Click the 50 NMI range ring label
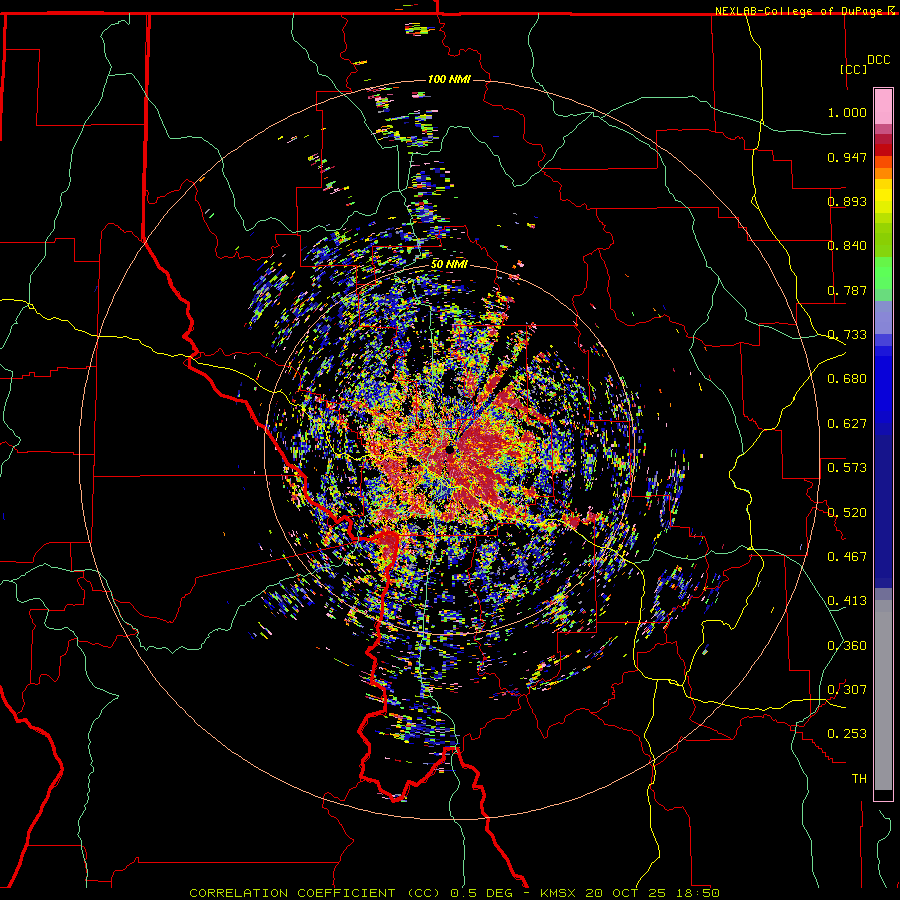The height and width of the screenshot is (900, 900). [449, 265]
